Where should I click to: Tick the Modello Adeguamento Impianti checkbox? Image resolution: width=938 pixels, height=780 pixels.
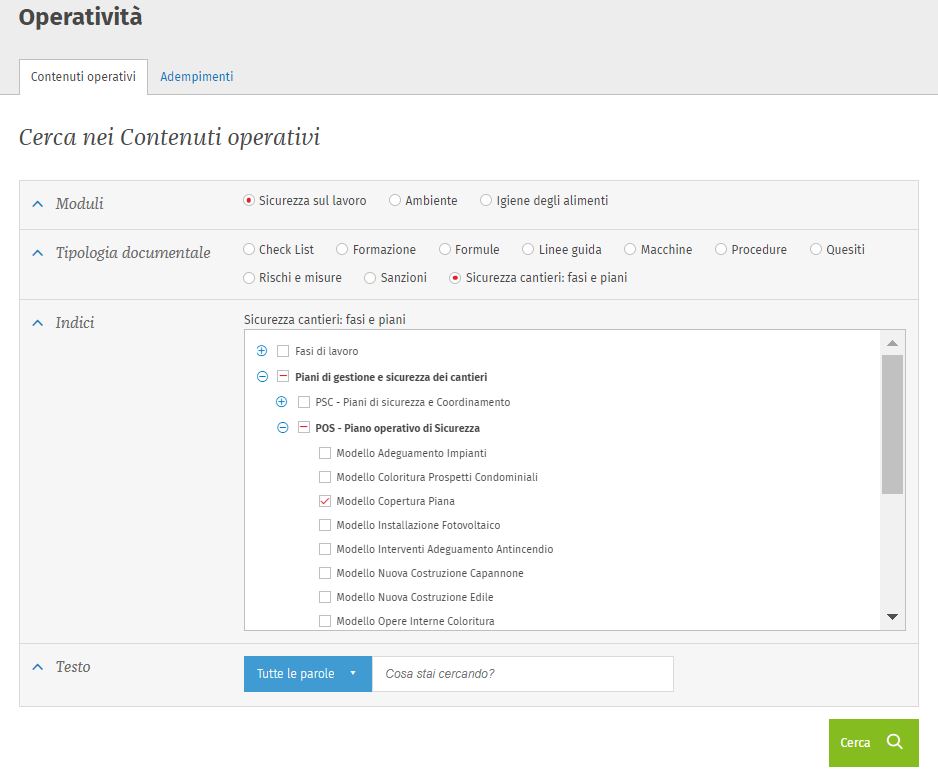pyautogui.click(x=325, y=453)
